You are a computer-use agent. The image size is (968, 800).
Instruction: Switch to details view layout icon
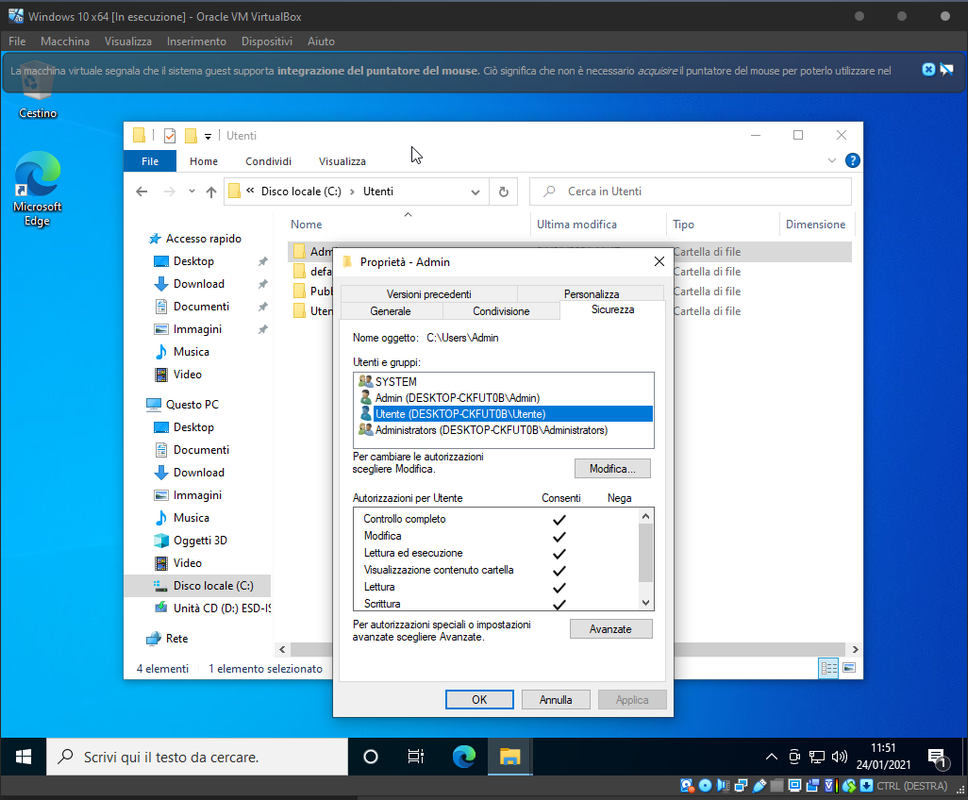828,668
